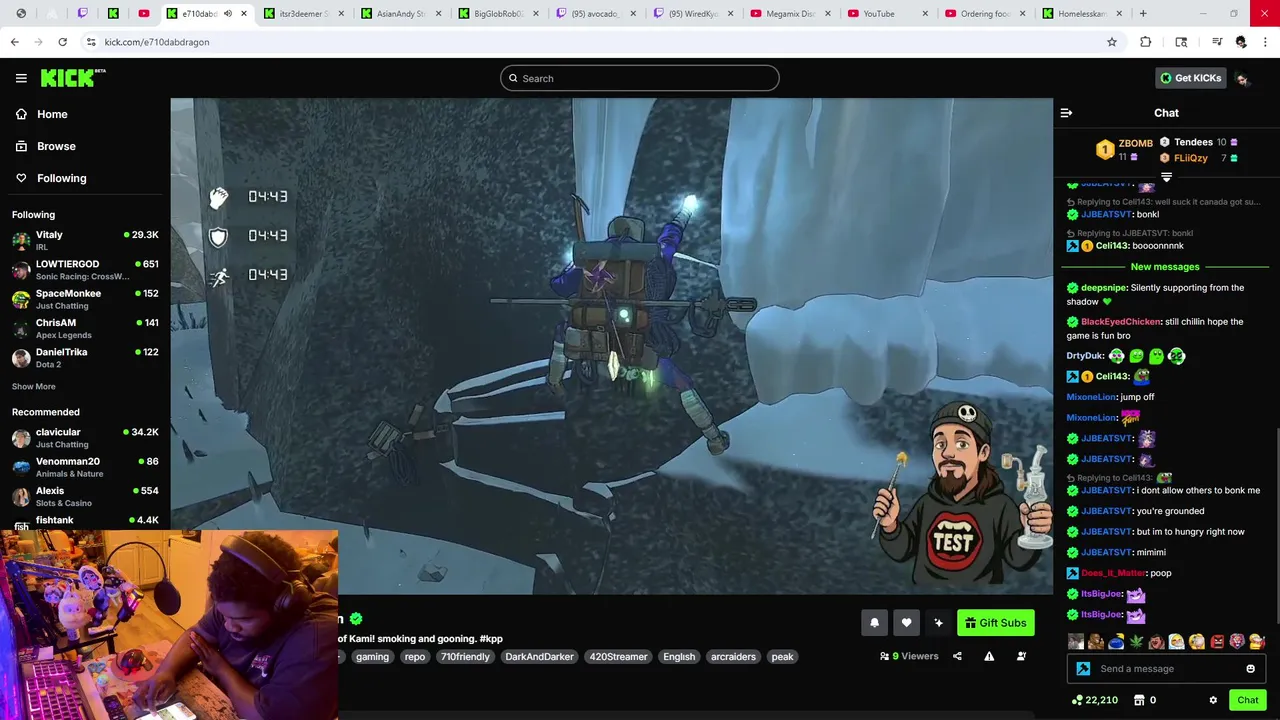The height and width of the screenshot is (720, 1280).
Task: Click the KICK logo
Action: 73,78
